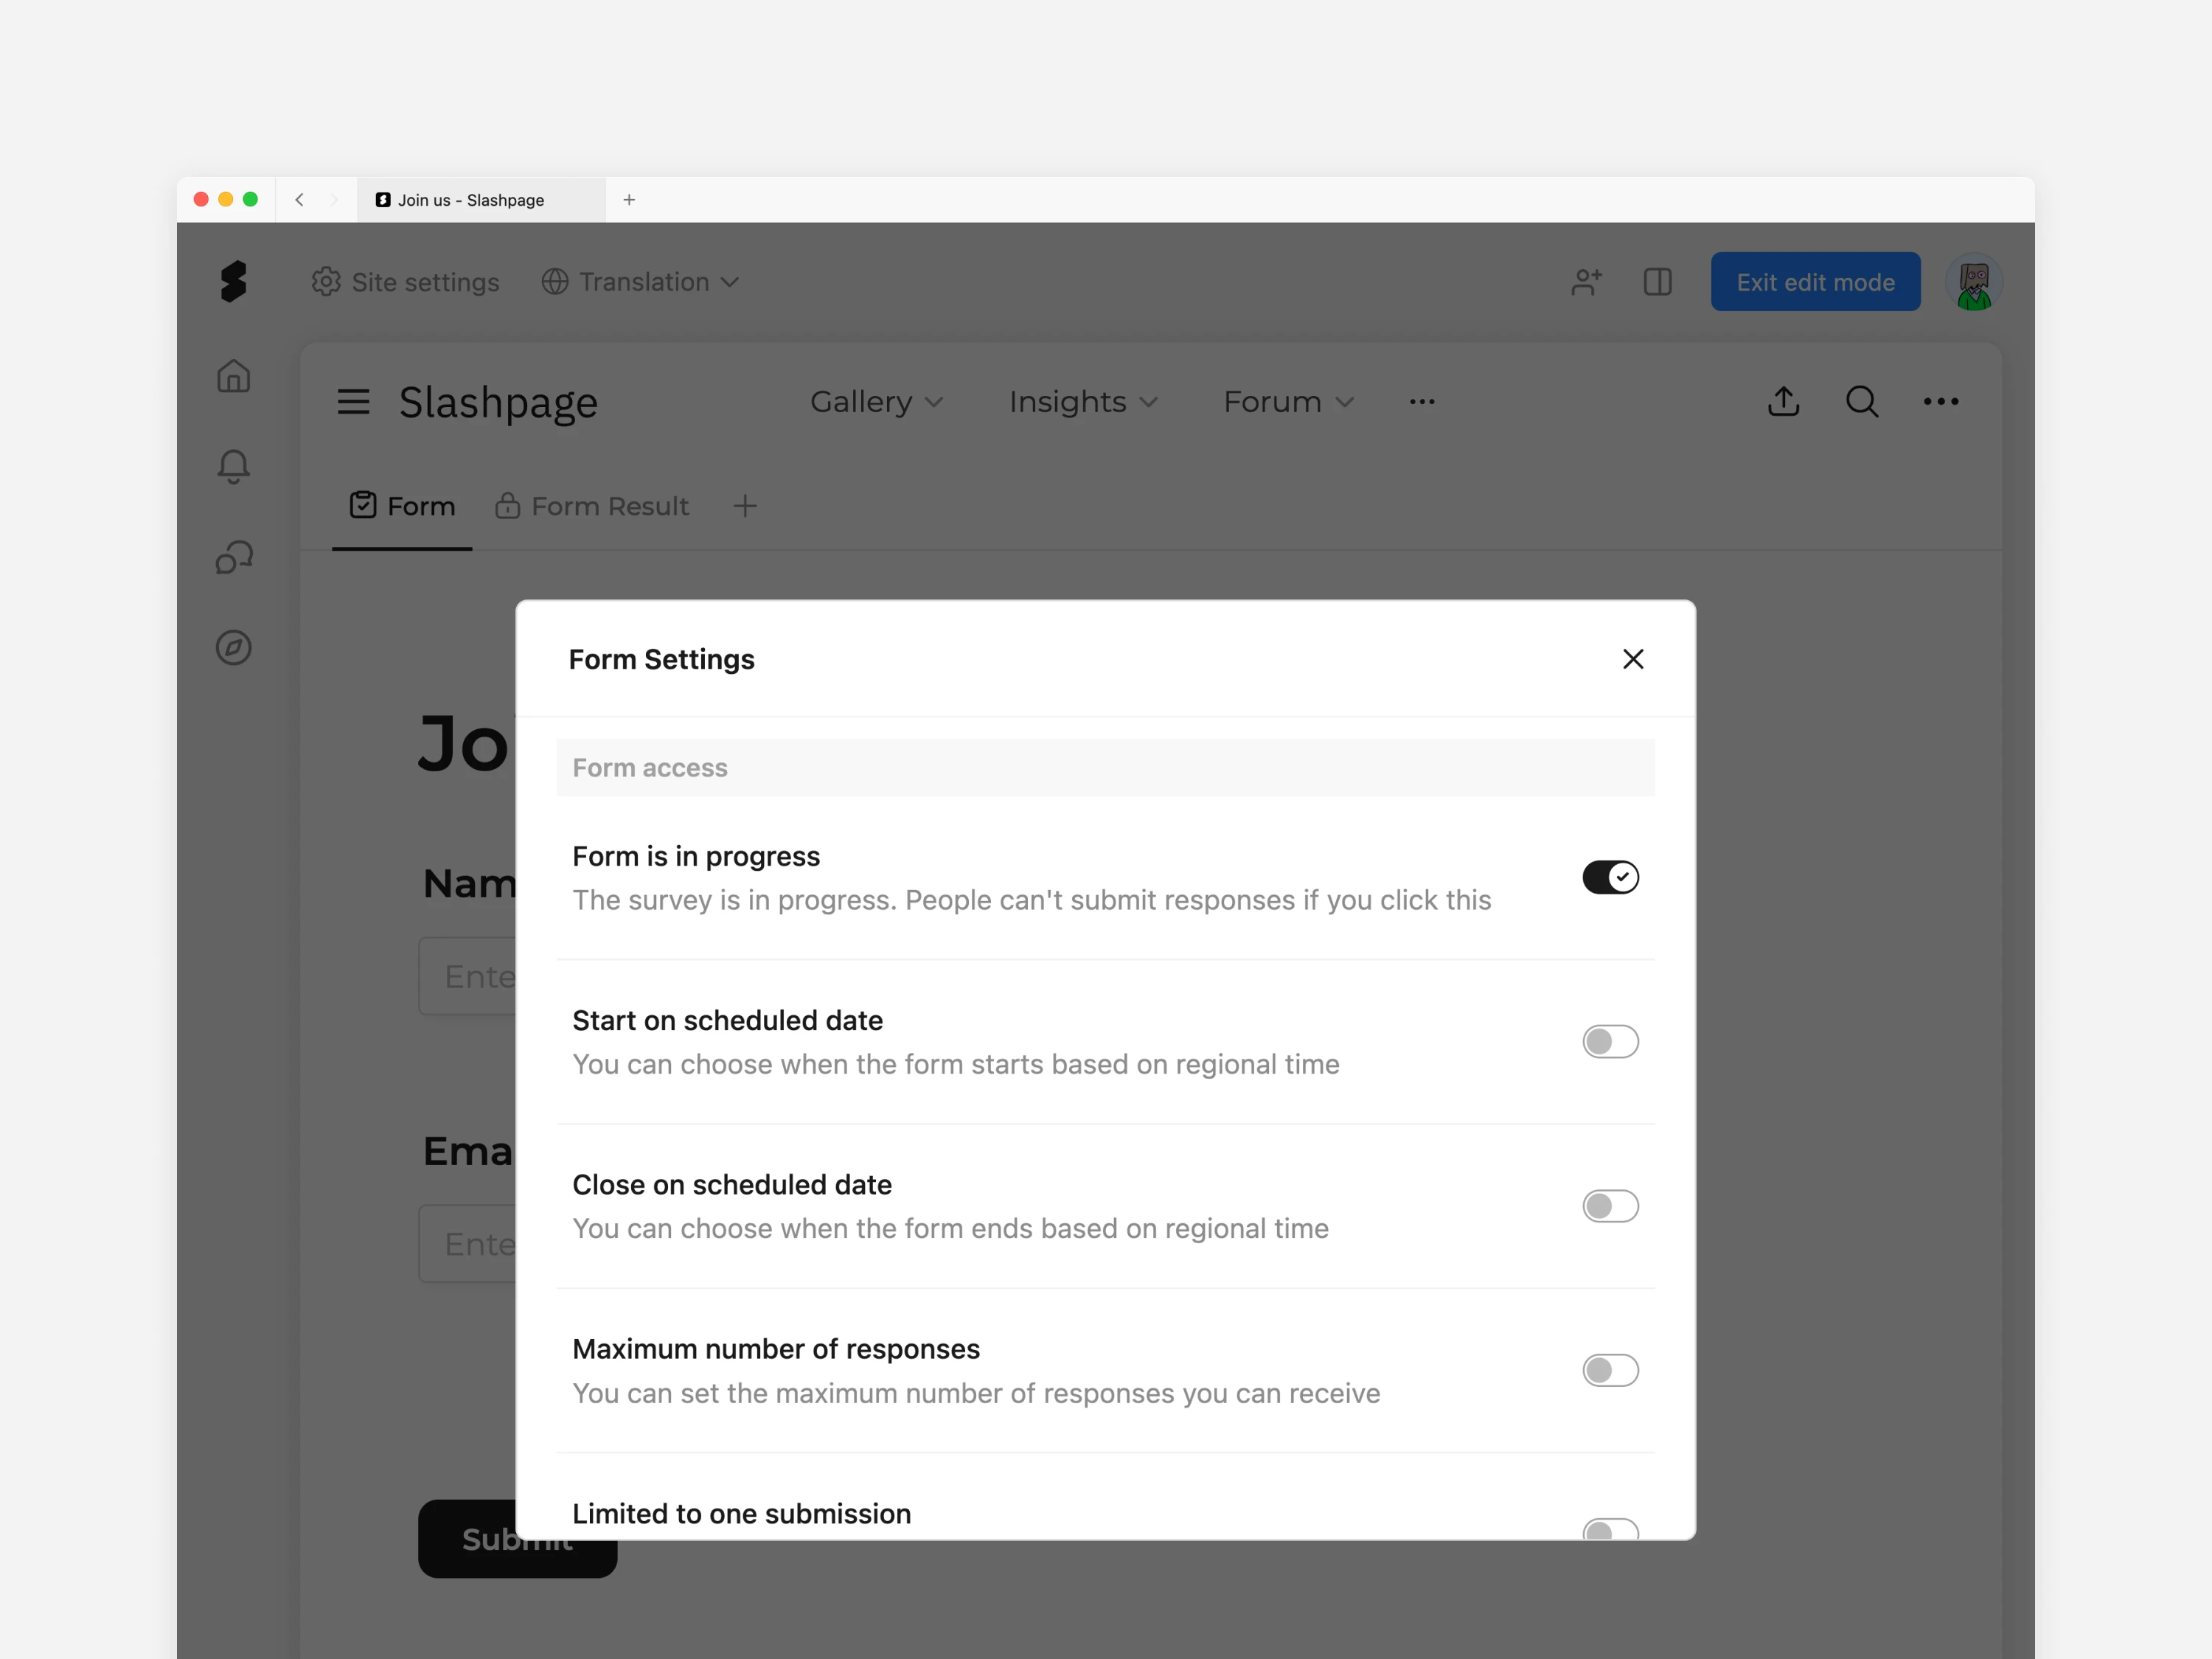This screenshot has height=1659, width=2212.
Task: Open the navigation overflow ellipsis after Forum
Action: click(x=1421, y=402)
